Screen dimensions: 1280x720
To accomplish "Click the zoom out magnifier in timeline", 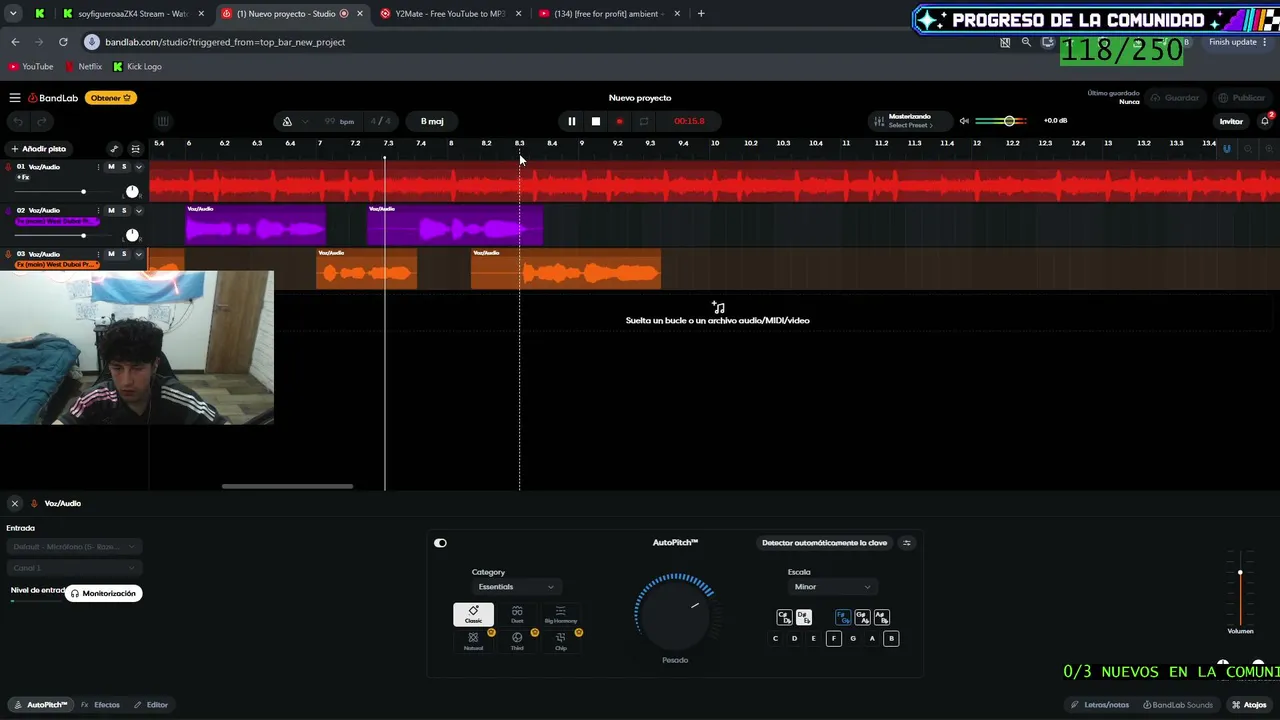I will 1248,149.
